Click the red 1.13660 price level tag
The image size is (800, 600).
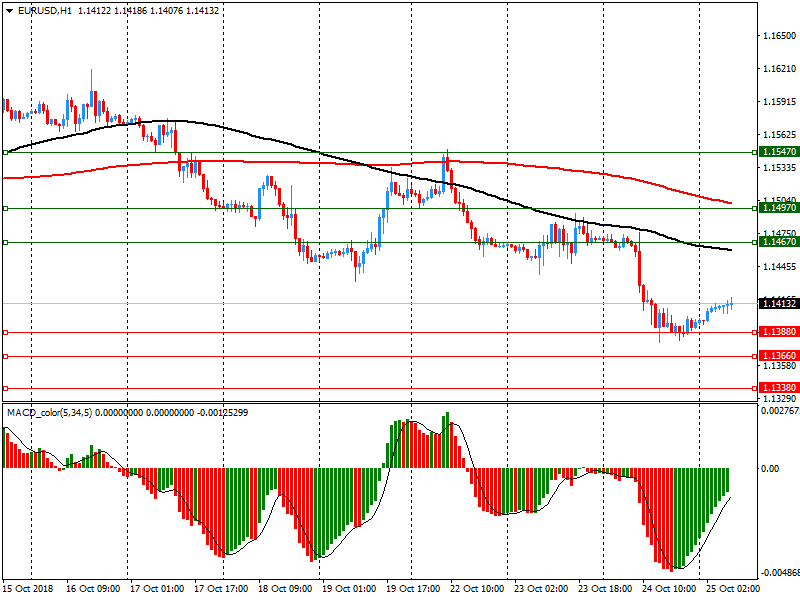pos(778,356)
